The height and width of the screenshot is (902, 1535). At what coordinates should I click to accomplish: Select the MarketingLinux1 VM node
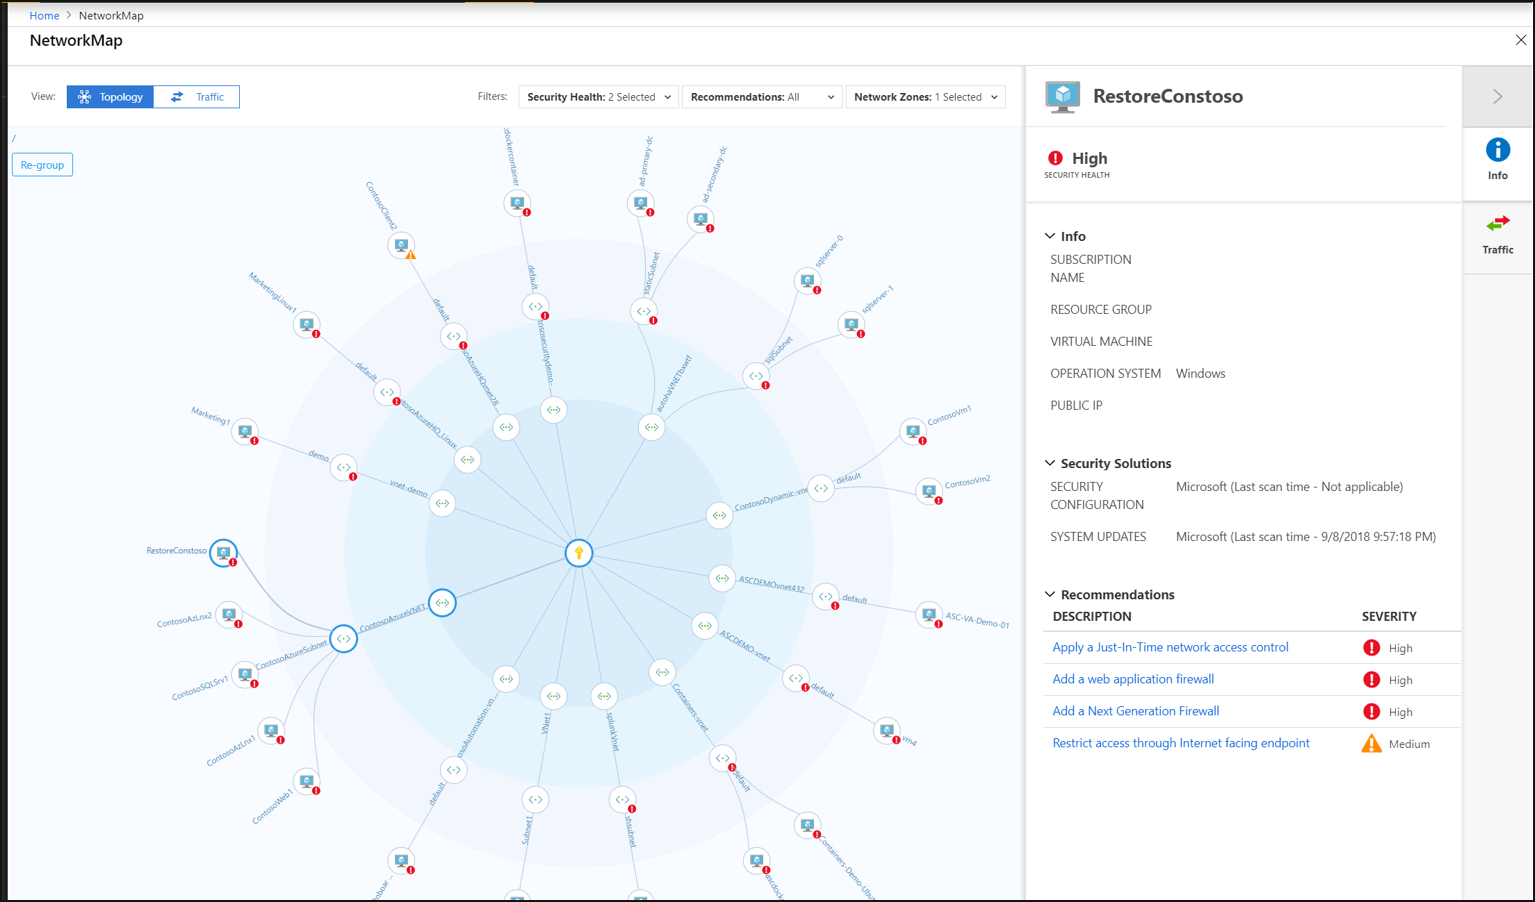[307, 324]
